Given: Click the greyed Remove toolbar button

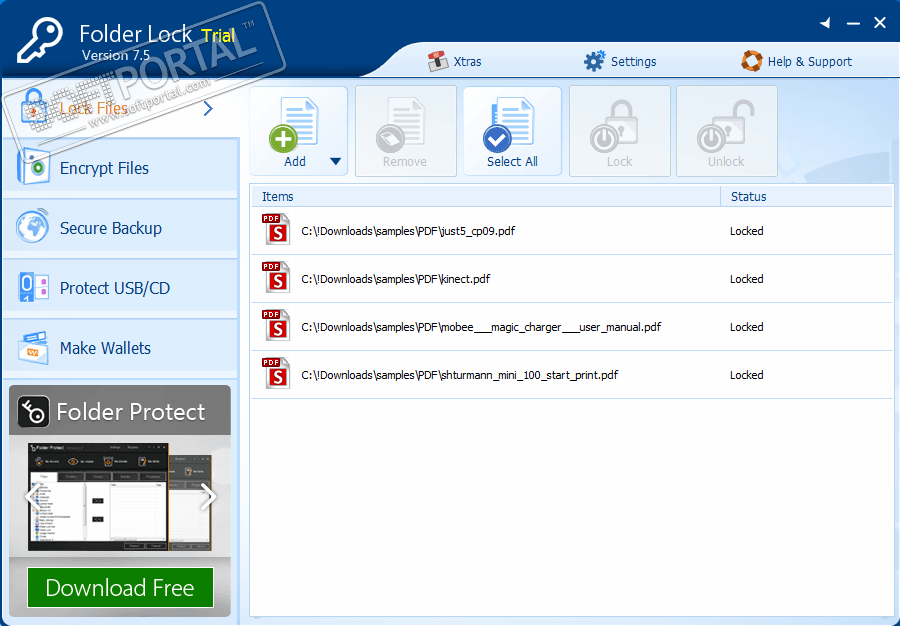Looking at the screenshot, I should (x=405, y=131).
